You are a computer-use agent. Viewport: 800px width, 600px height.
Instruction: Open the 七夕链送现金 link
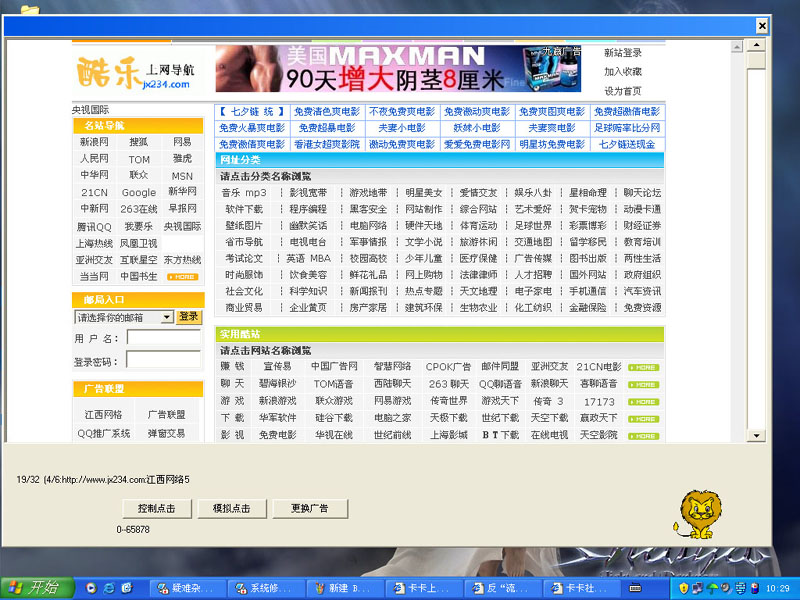click(x=627, y=144)
